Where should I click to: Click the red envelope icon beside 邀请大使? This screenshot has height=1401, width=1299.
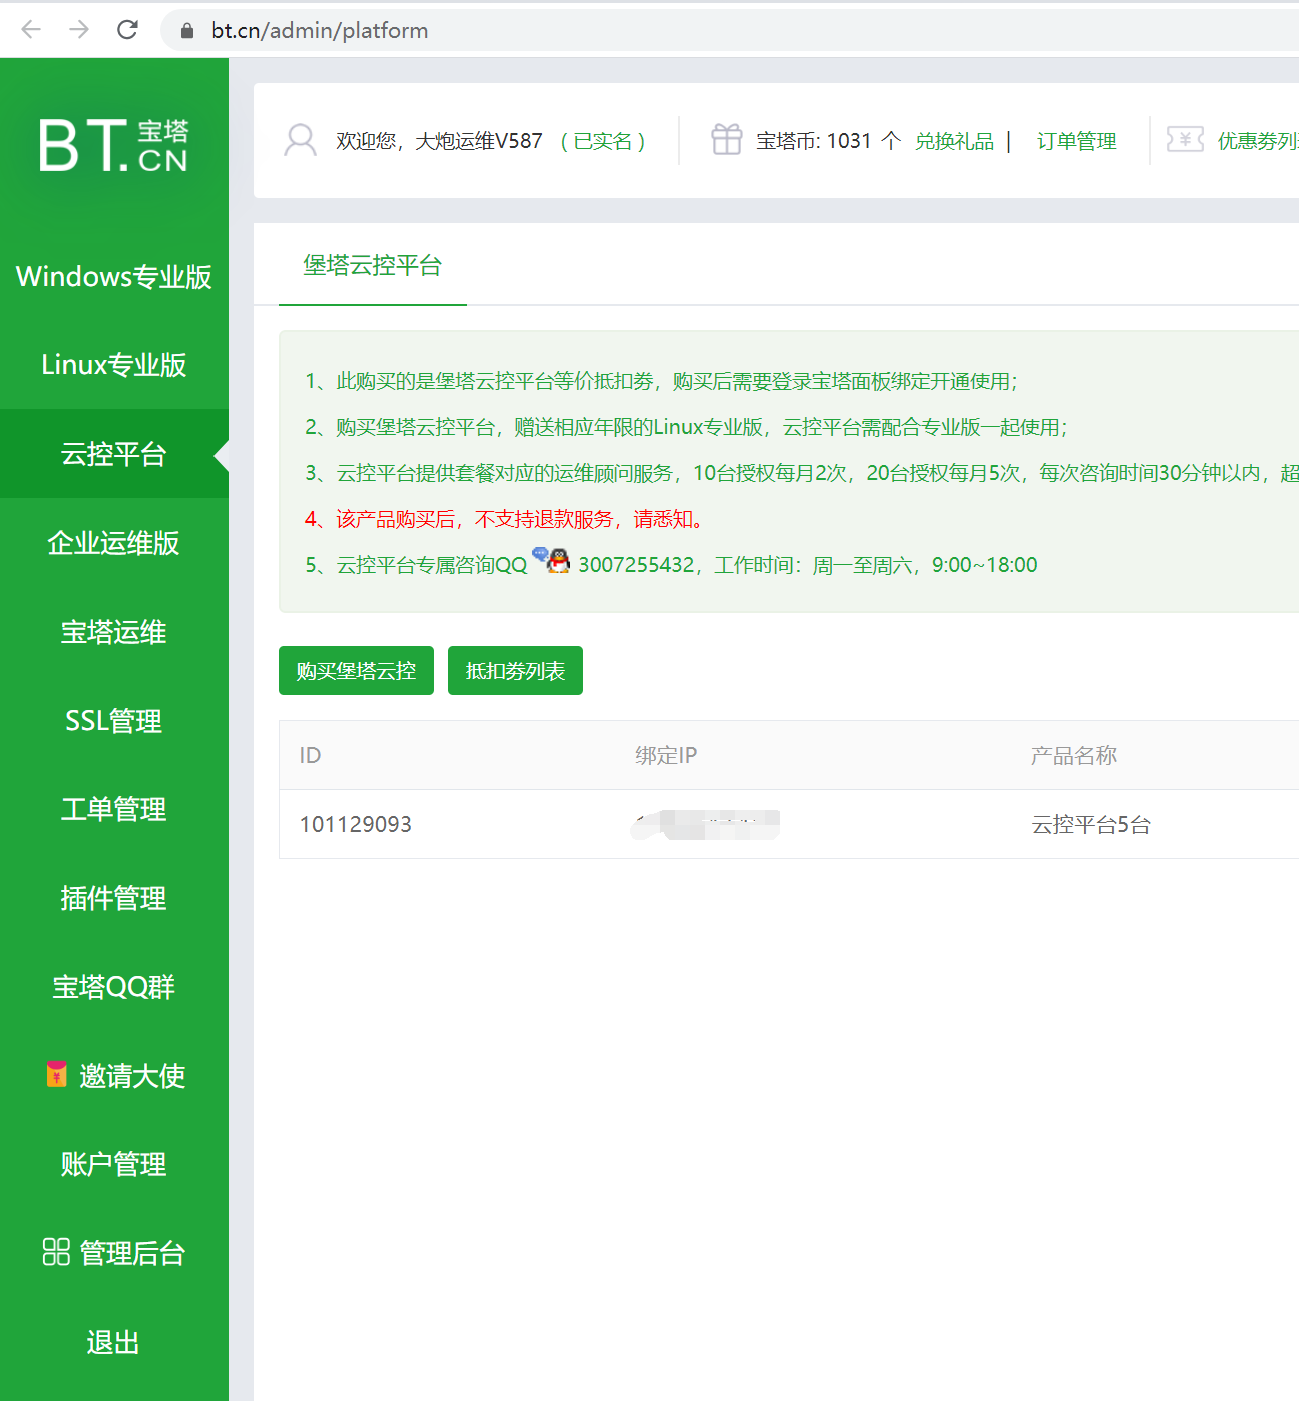pos(57,1075)
